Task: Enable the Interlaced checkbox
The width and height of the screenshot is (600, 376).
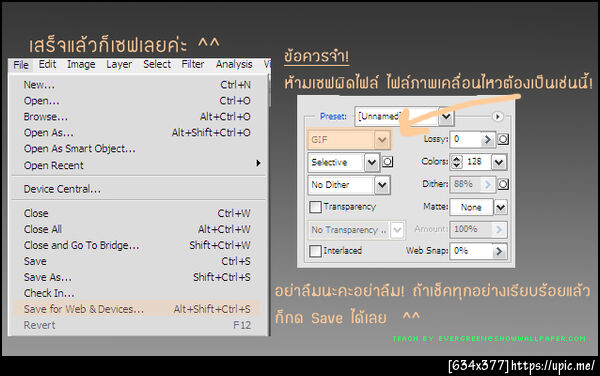Action: [x=315, y=251]
